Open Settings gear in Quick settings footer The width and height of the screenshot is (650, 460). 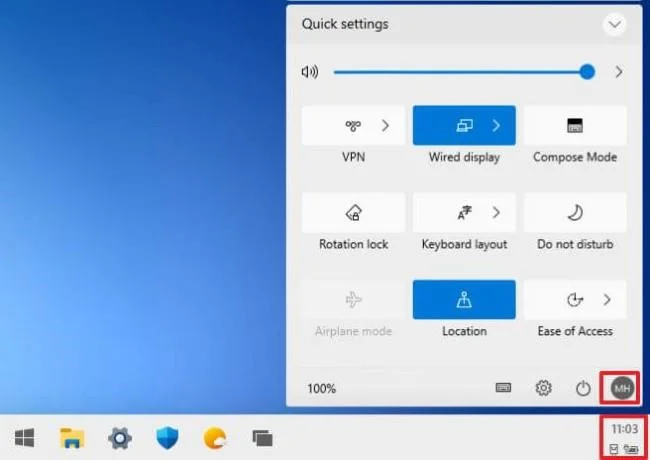point(543,388)
